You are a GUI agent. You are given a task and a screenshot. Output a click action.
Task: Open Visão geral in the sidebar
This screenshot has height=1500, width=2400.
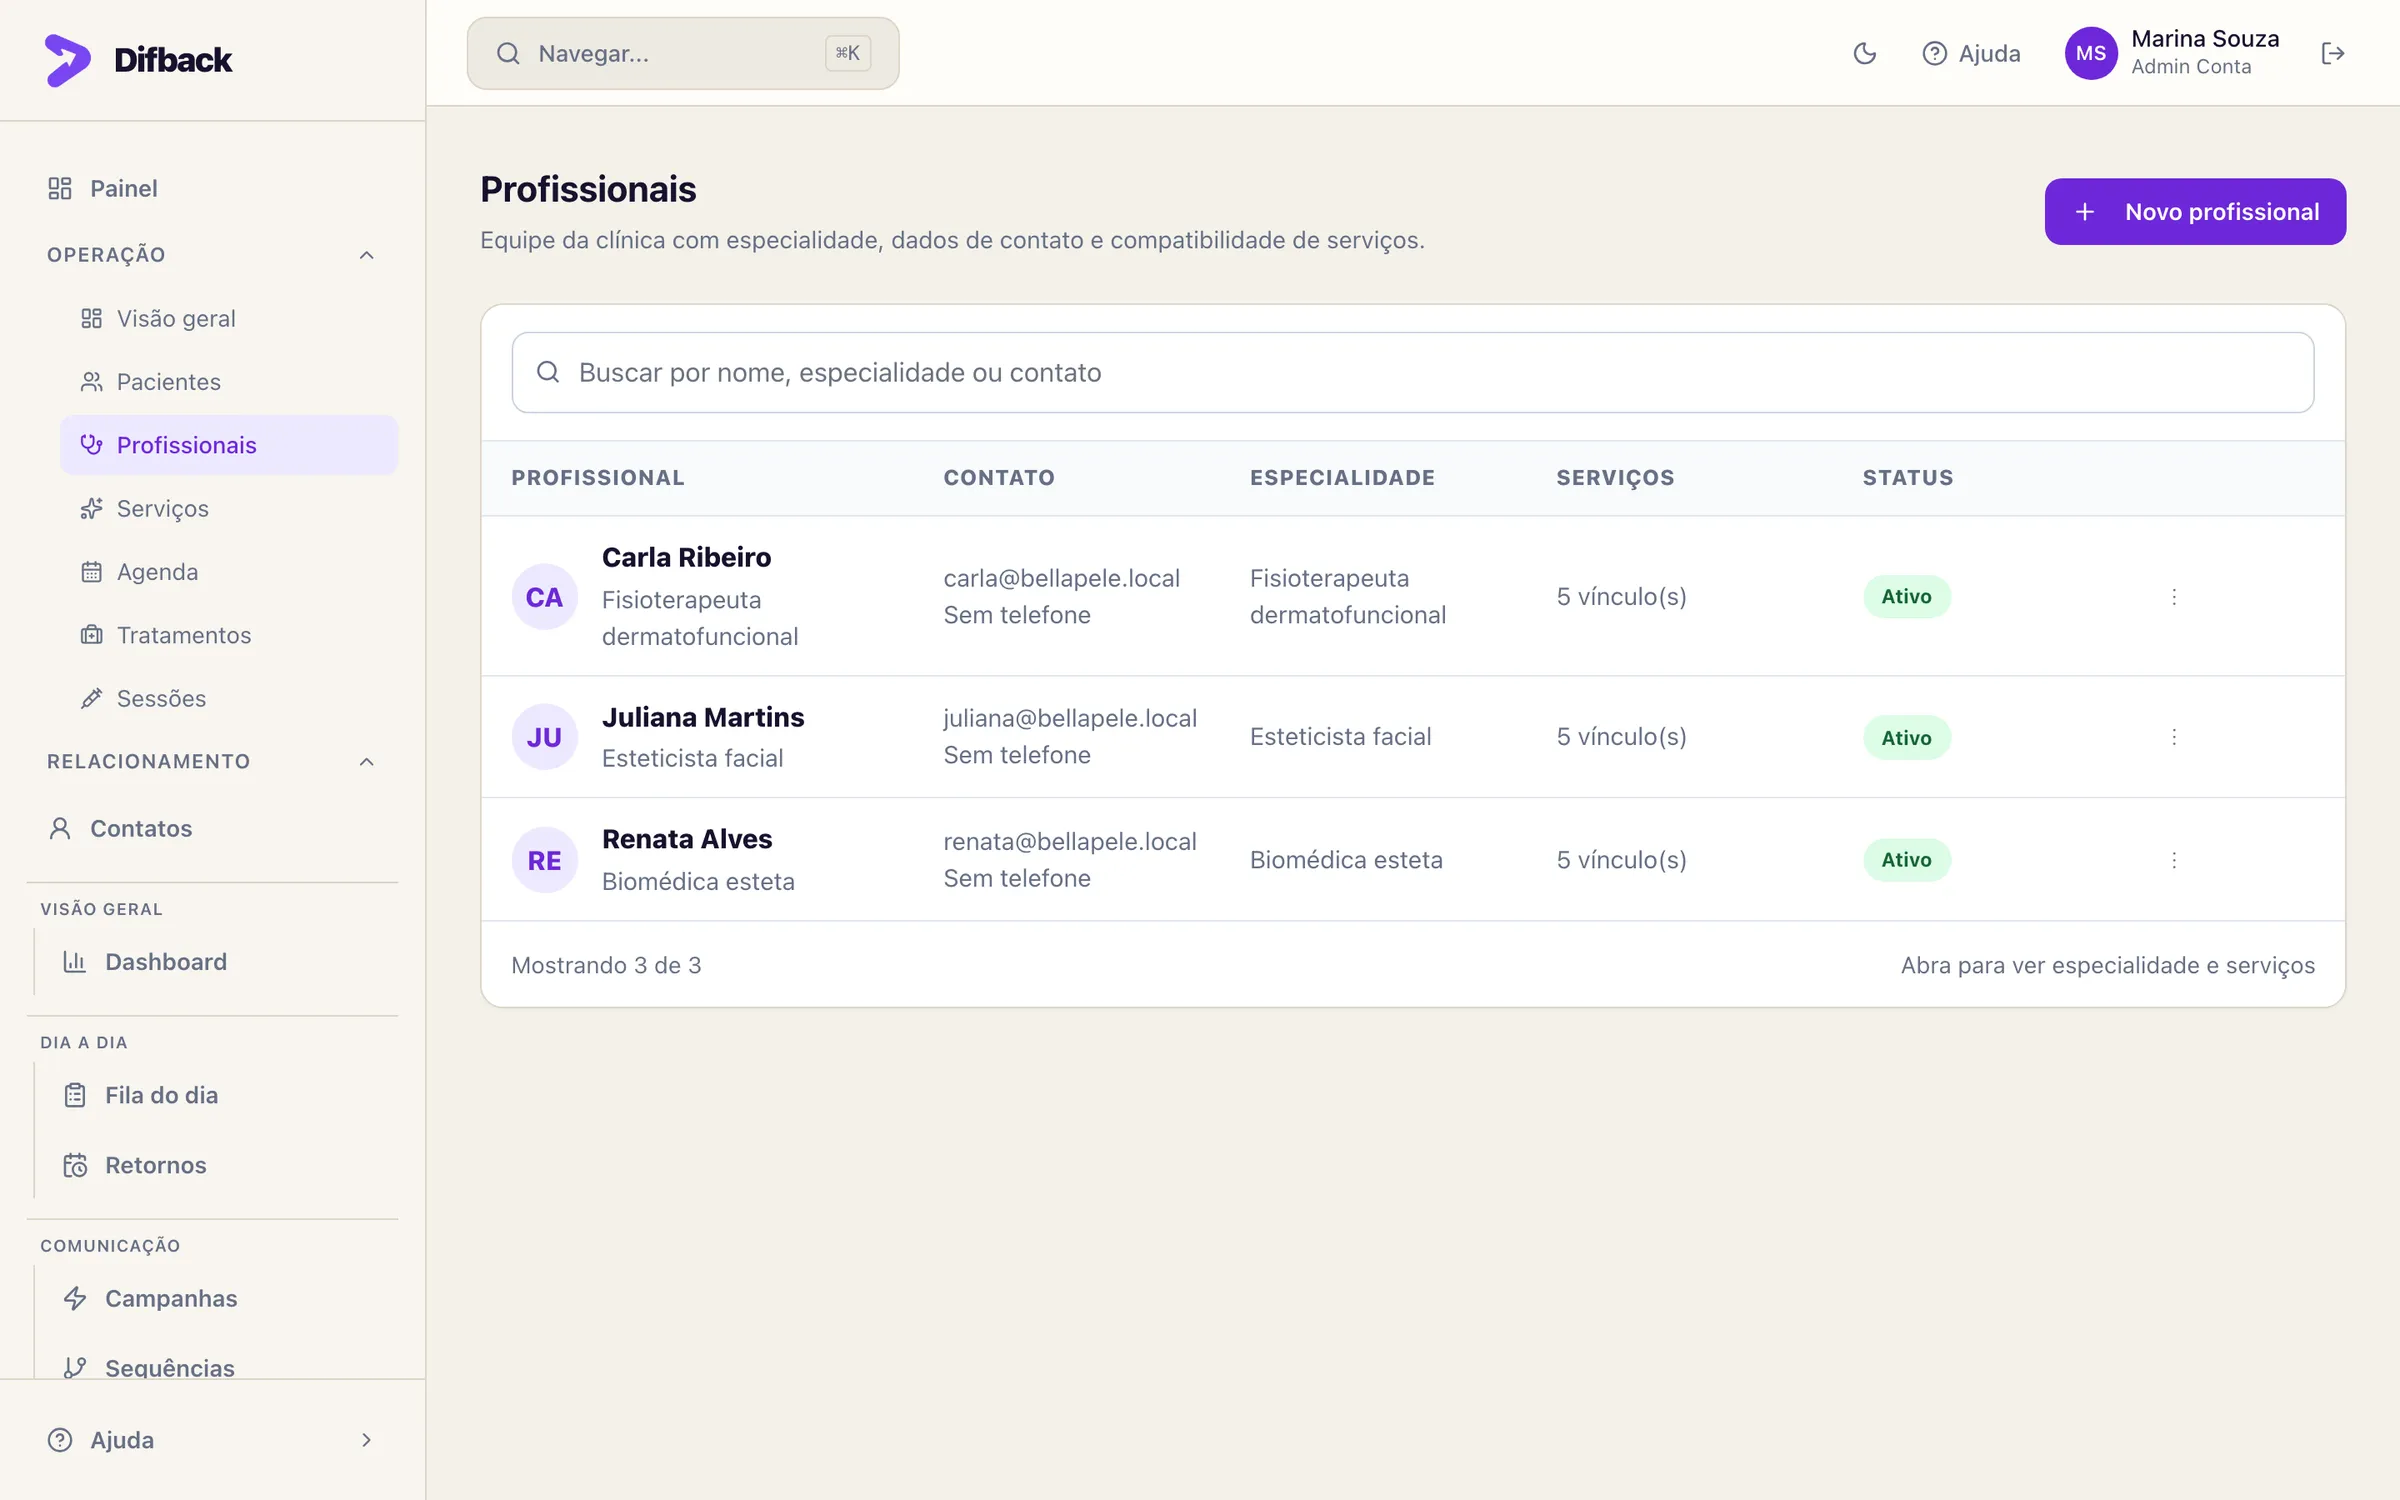click(x=229, y=319)
